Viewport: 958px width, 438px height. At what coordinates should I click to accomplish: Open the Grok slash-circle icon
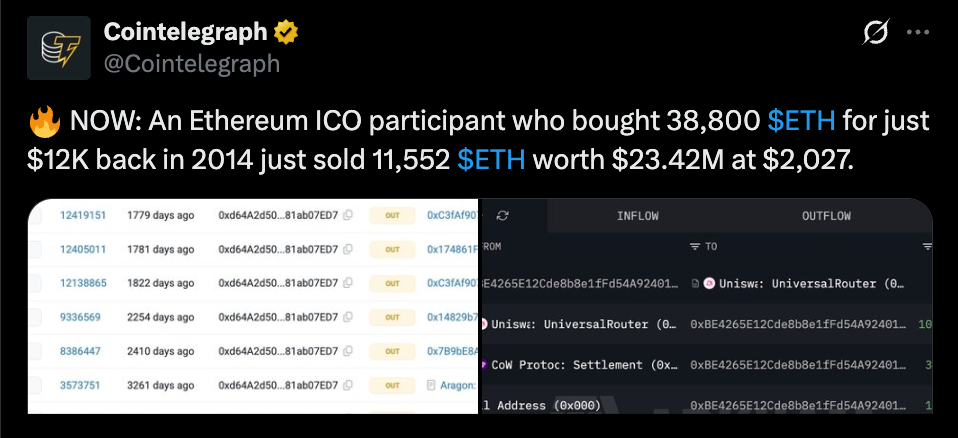point(875,33)
